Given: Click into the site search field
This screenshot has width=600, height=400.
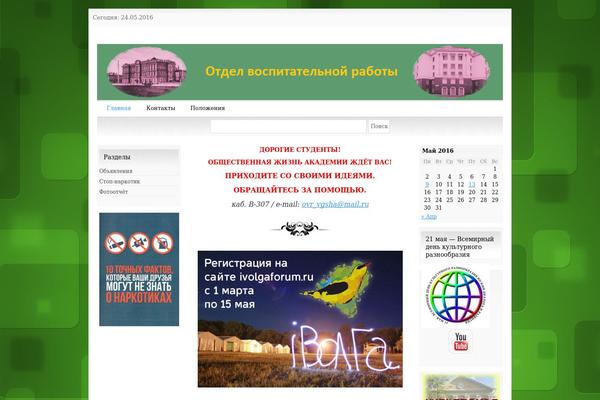Looking at the screenshot, I should 288,126.
